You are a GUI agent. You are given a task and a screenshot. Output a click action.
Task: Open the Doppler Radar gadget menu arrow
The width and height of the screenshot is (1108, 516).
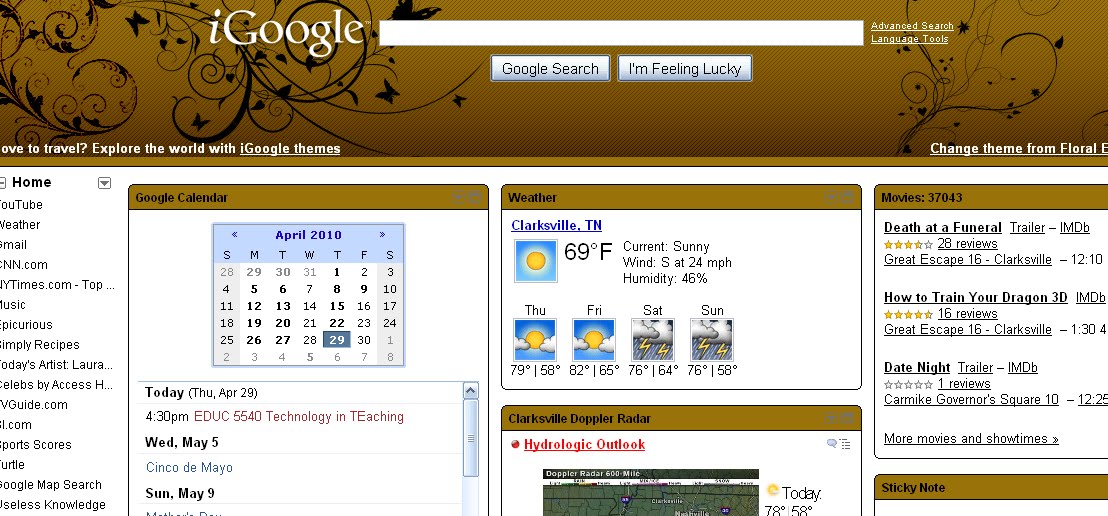[x=832, y=418]
